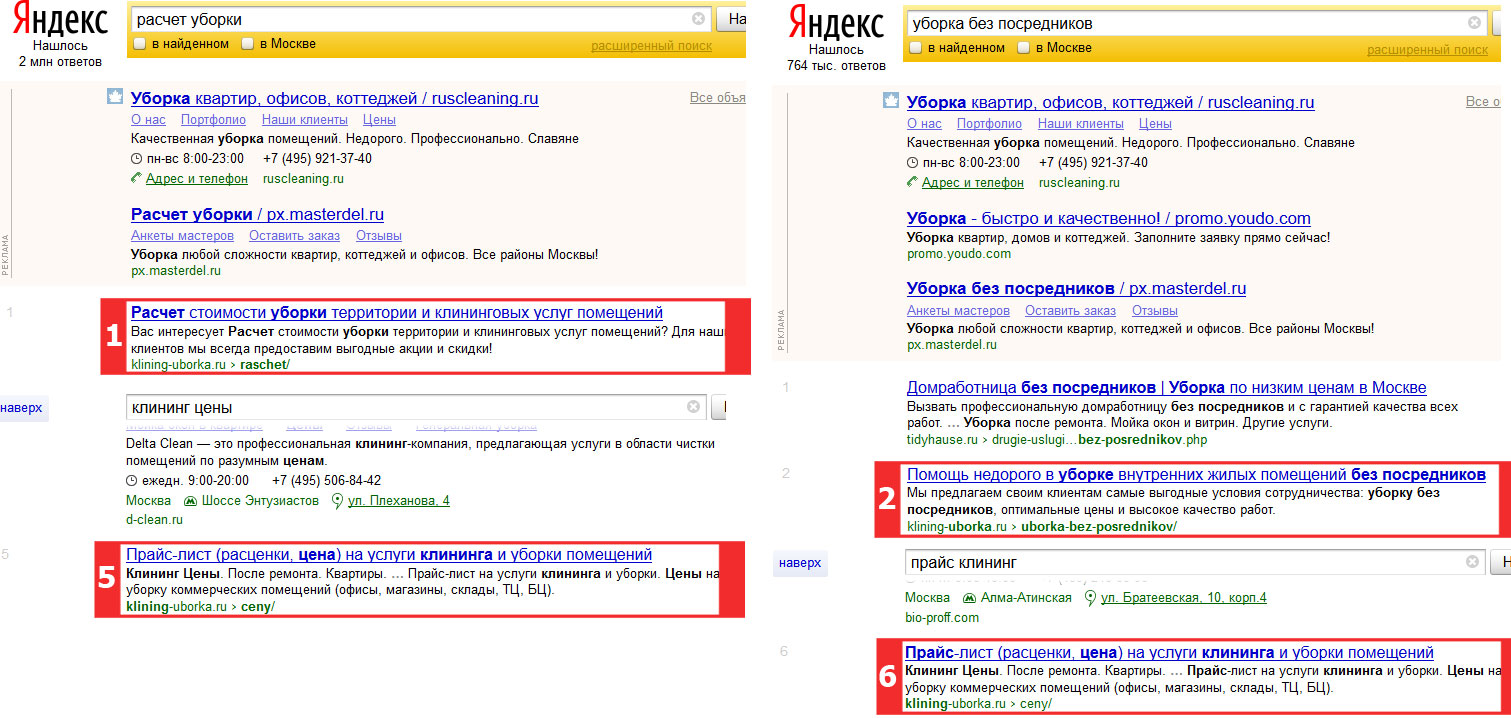The image size is (1511, 718).
Task: Click map pin beside ул. Плеханова, 4
Action: tap(337, 501)
